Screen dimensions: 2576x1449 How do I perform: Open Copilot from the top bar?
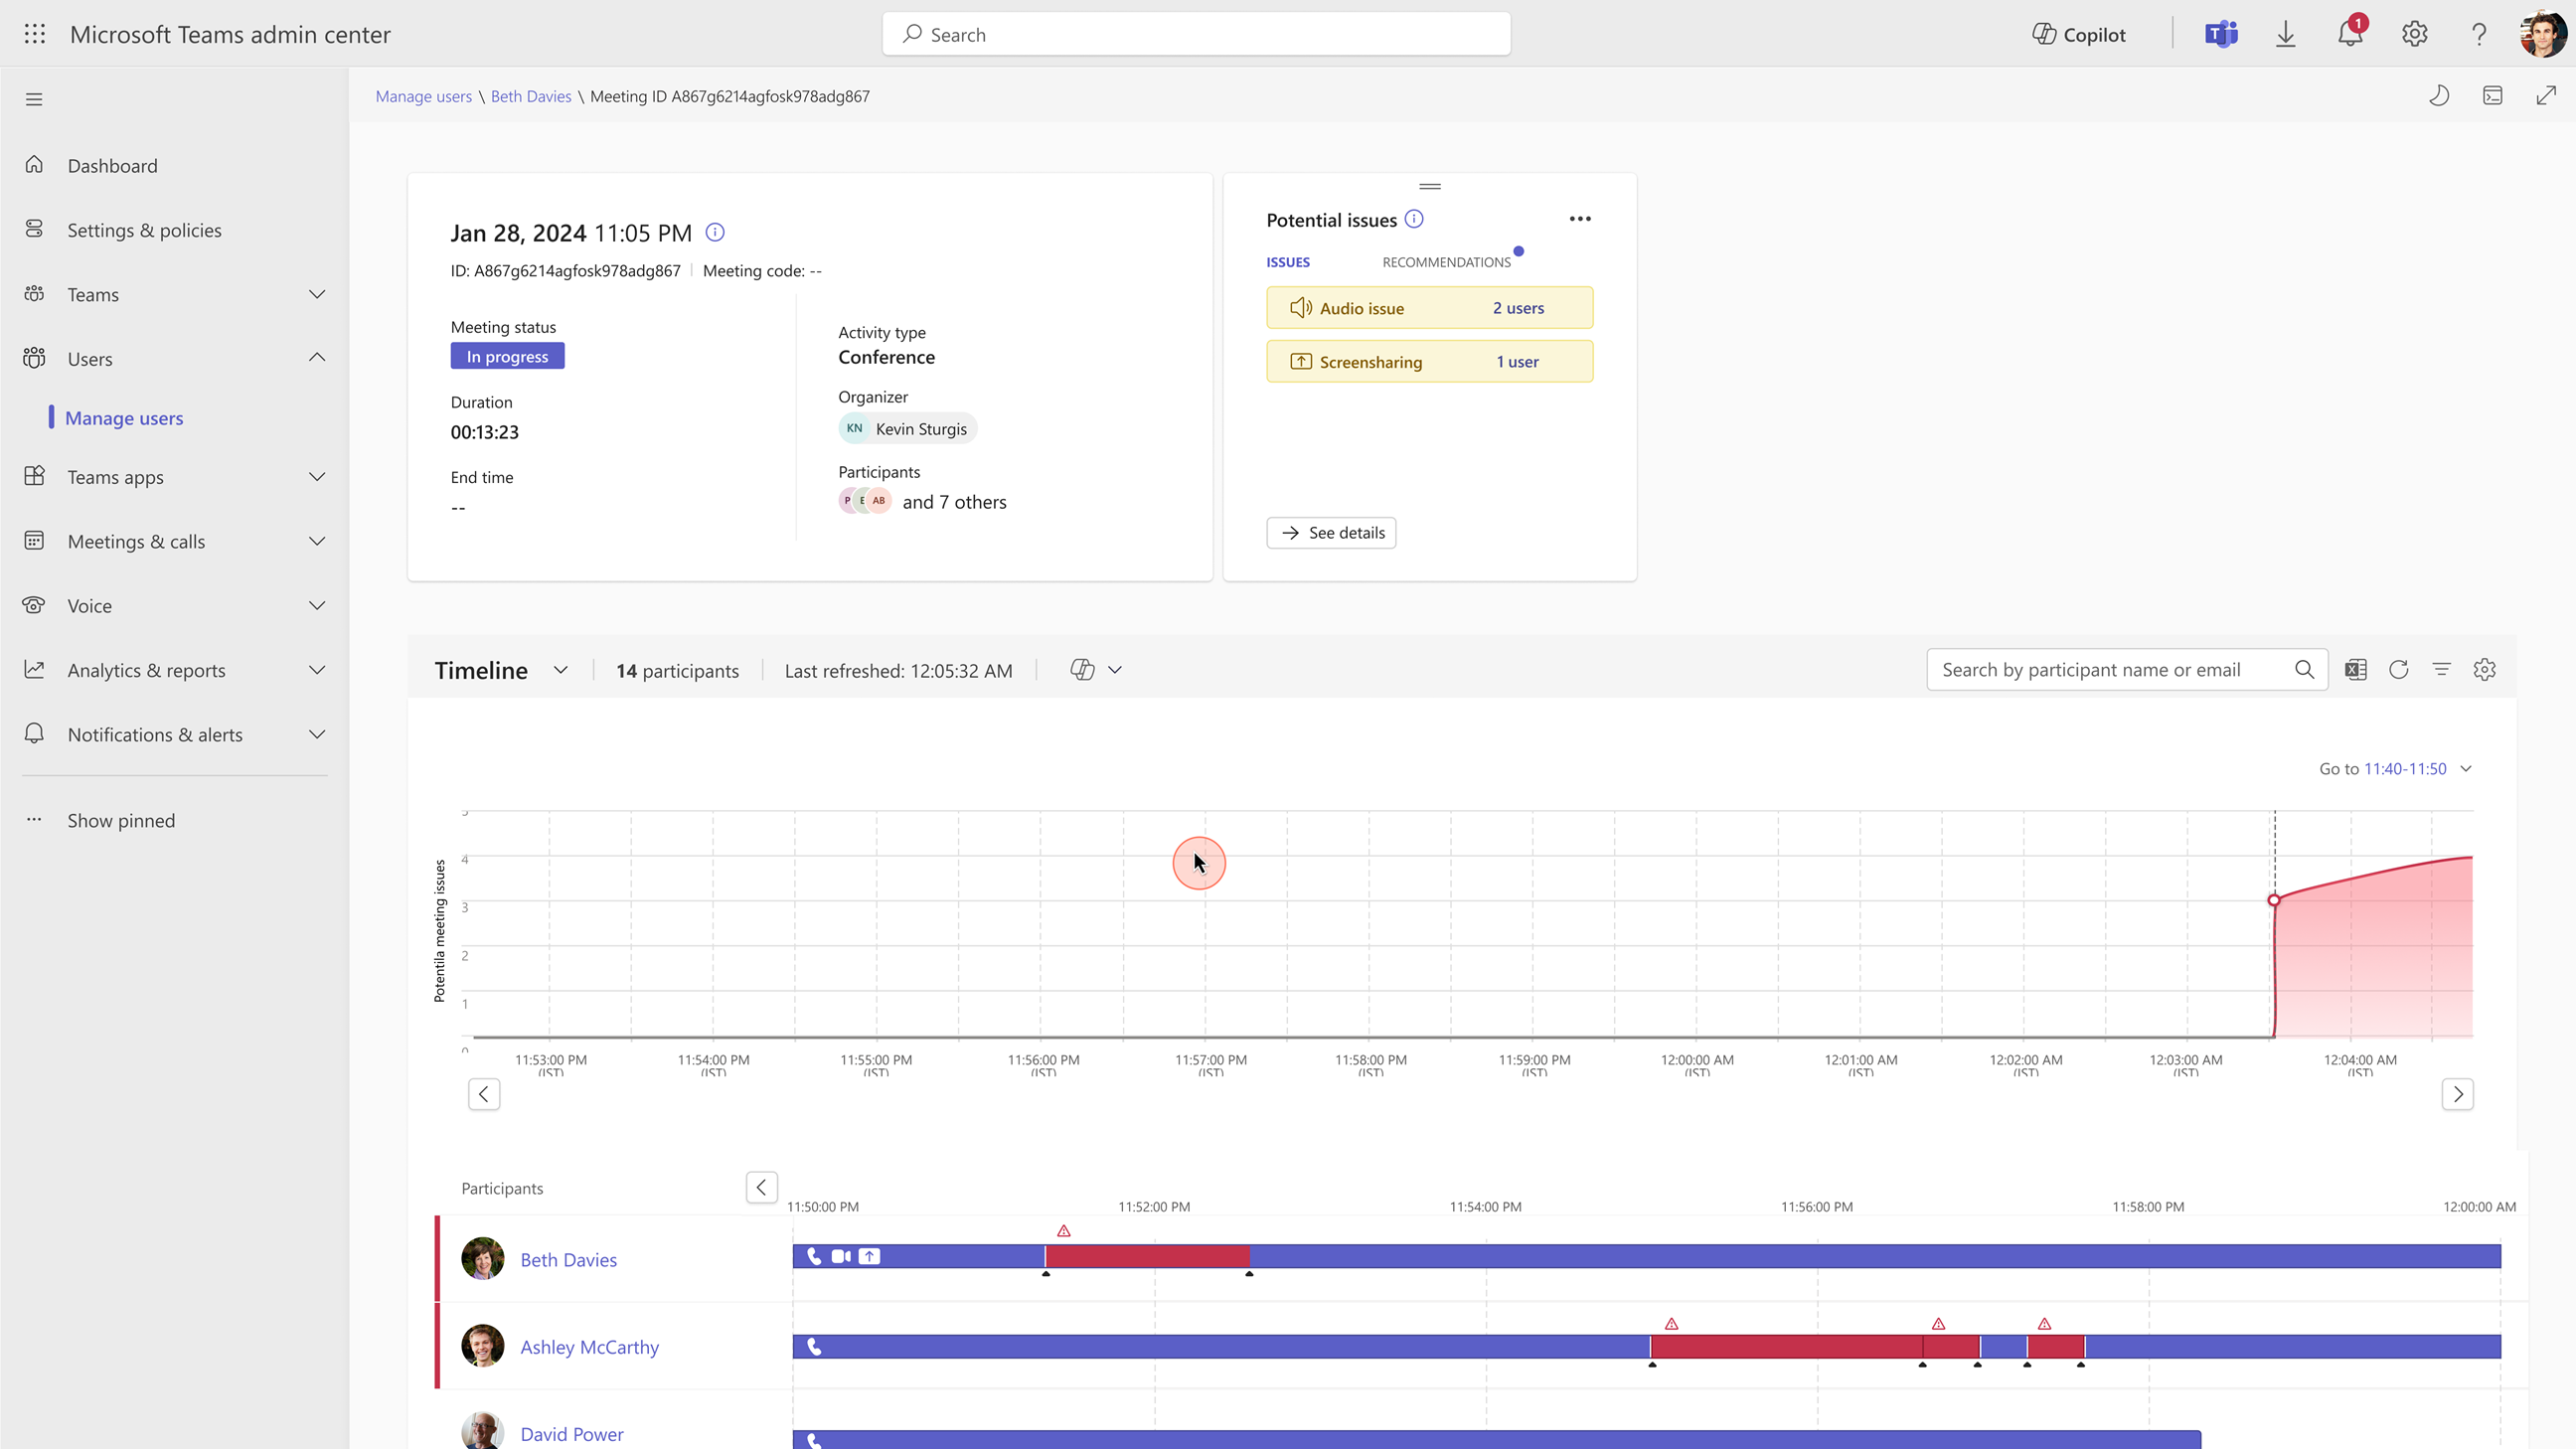tap(2079, 34)
